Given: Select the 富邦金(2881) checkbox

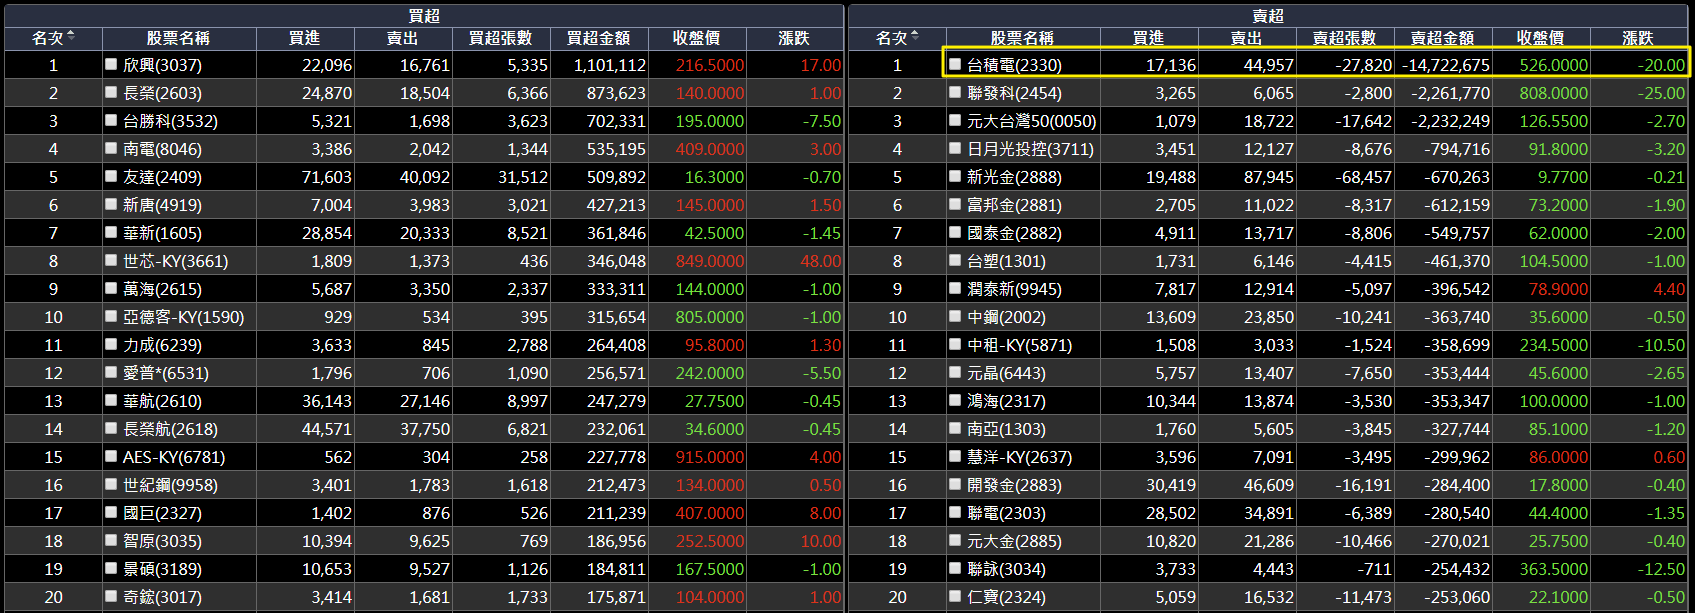Looking at the screenshot, I should pos(955,204).
